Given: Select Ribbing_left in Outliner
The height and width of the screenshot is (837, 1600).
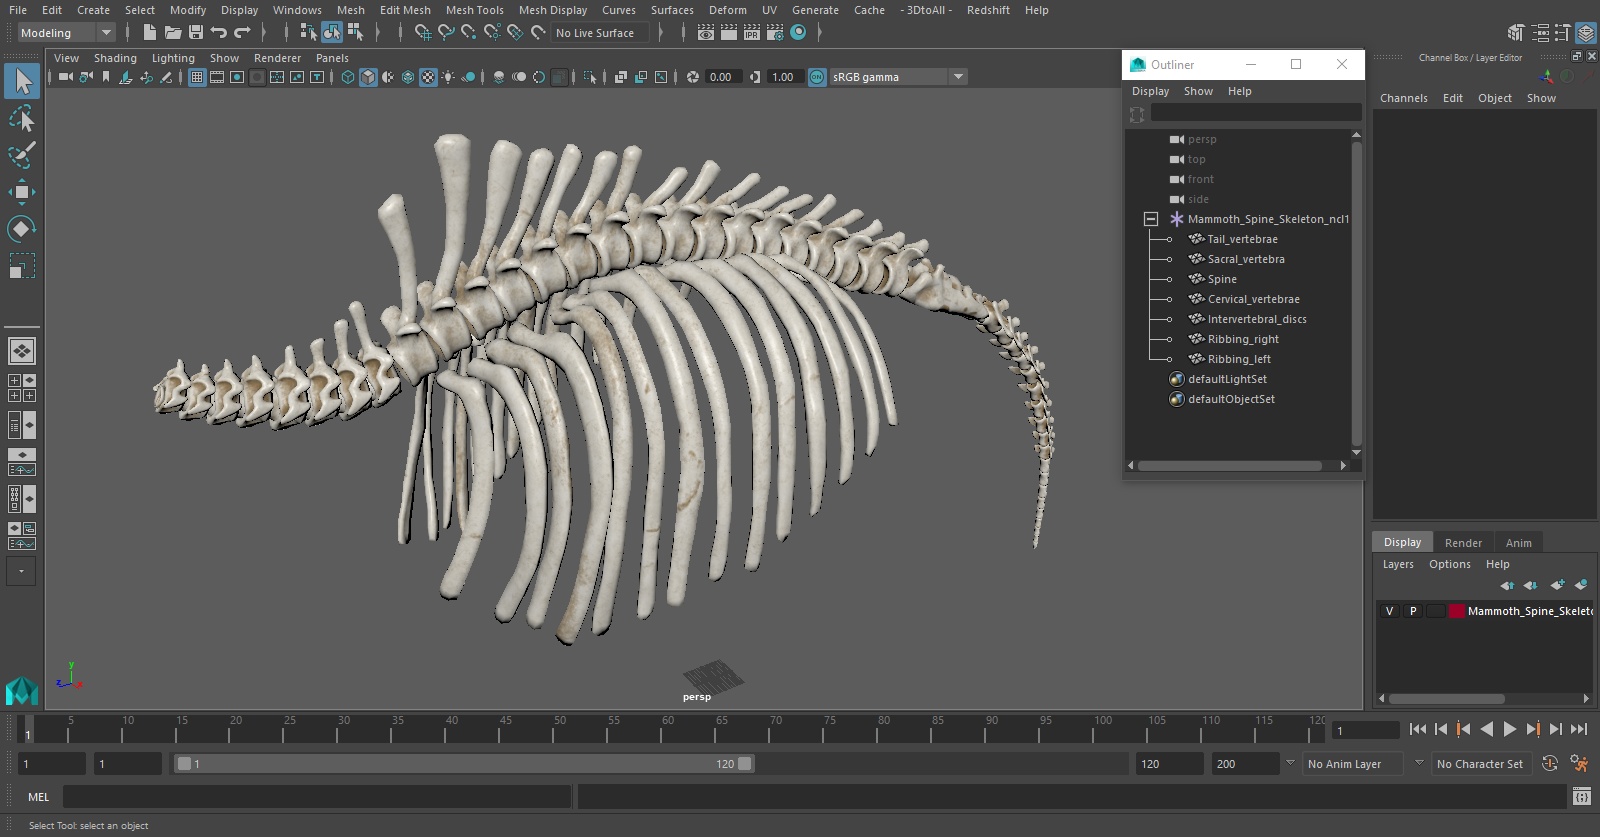Looking at the screenshot, I should [1239, 359].
